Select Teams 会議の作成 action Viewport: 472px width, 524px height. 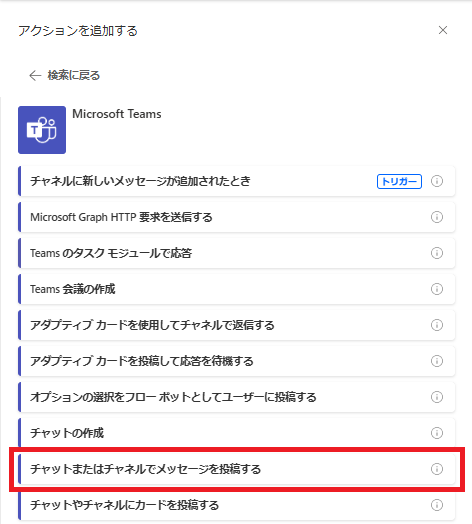click(237, 289)
